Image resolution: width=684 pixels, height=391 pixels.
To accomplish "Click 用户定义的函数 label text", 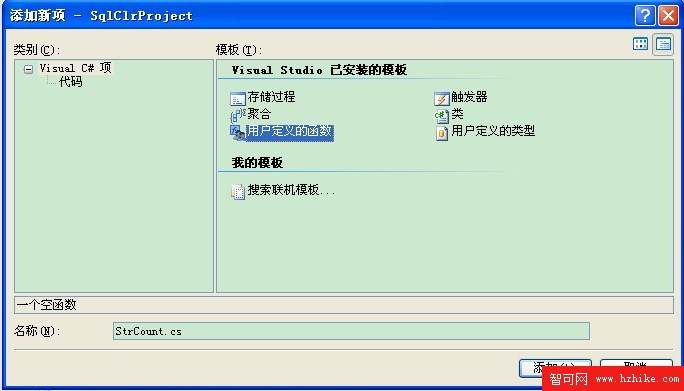I will point(290,131).
